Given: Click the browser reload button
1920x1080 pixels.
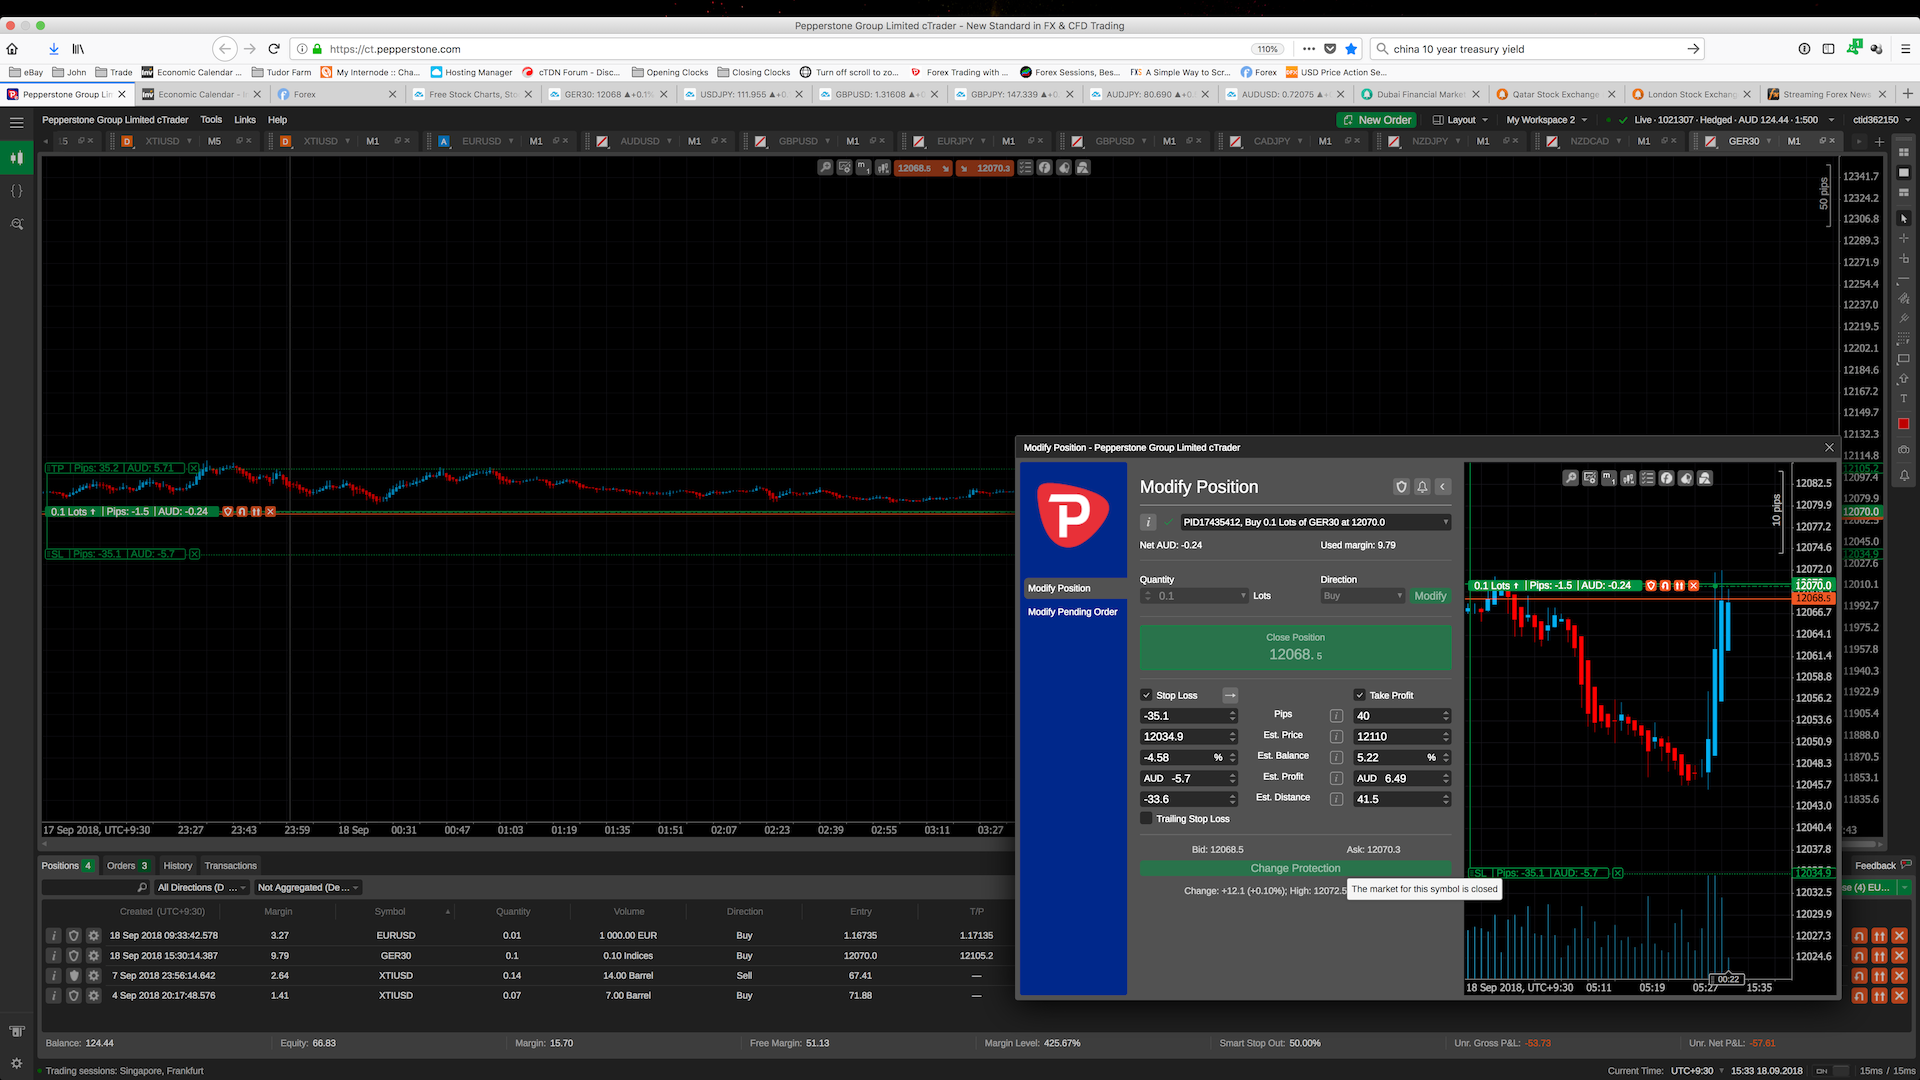Looking at the screenshot, I should 273,49.
